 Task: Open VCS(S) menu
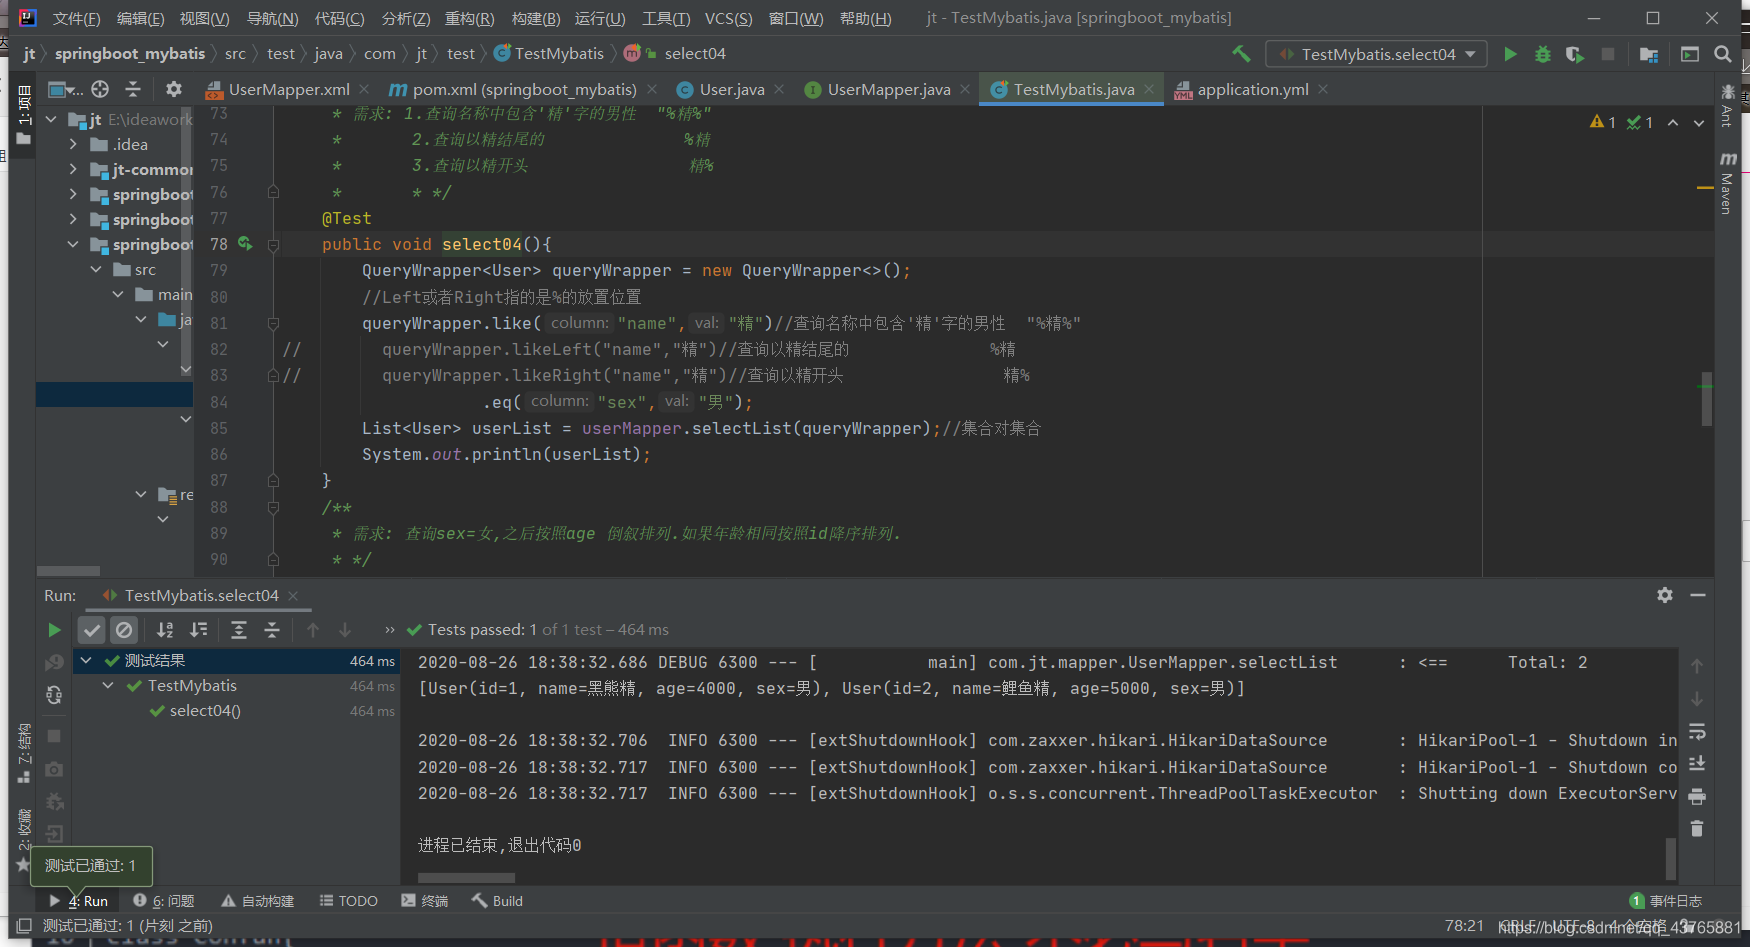[728, 19]
